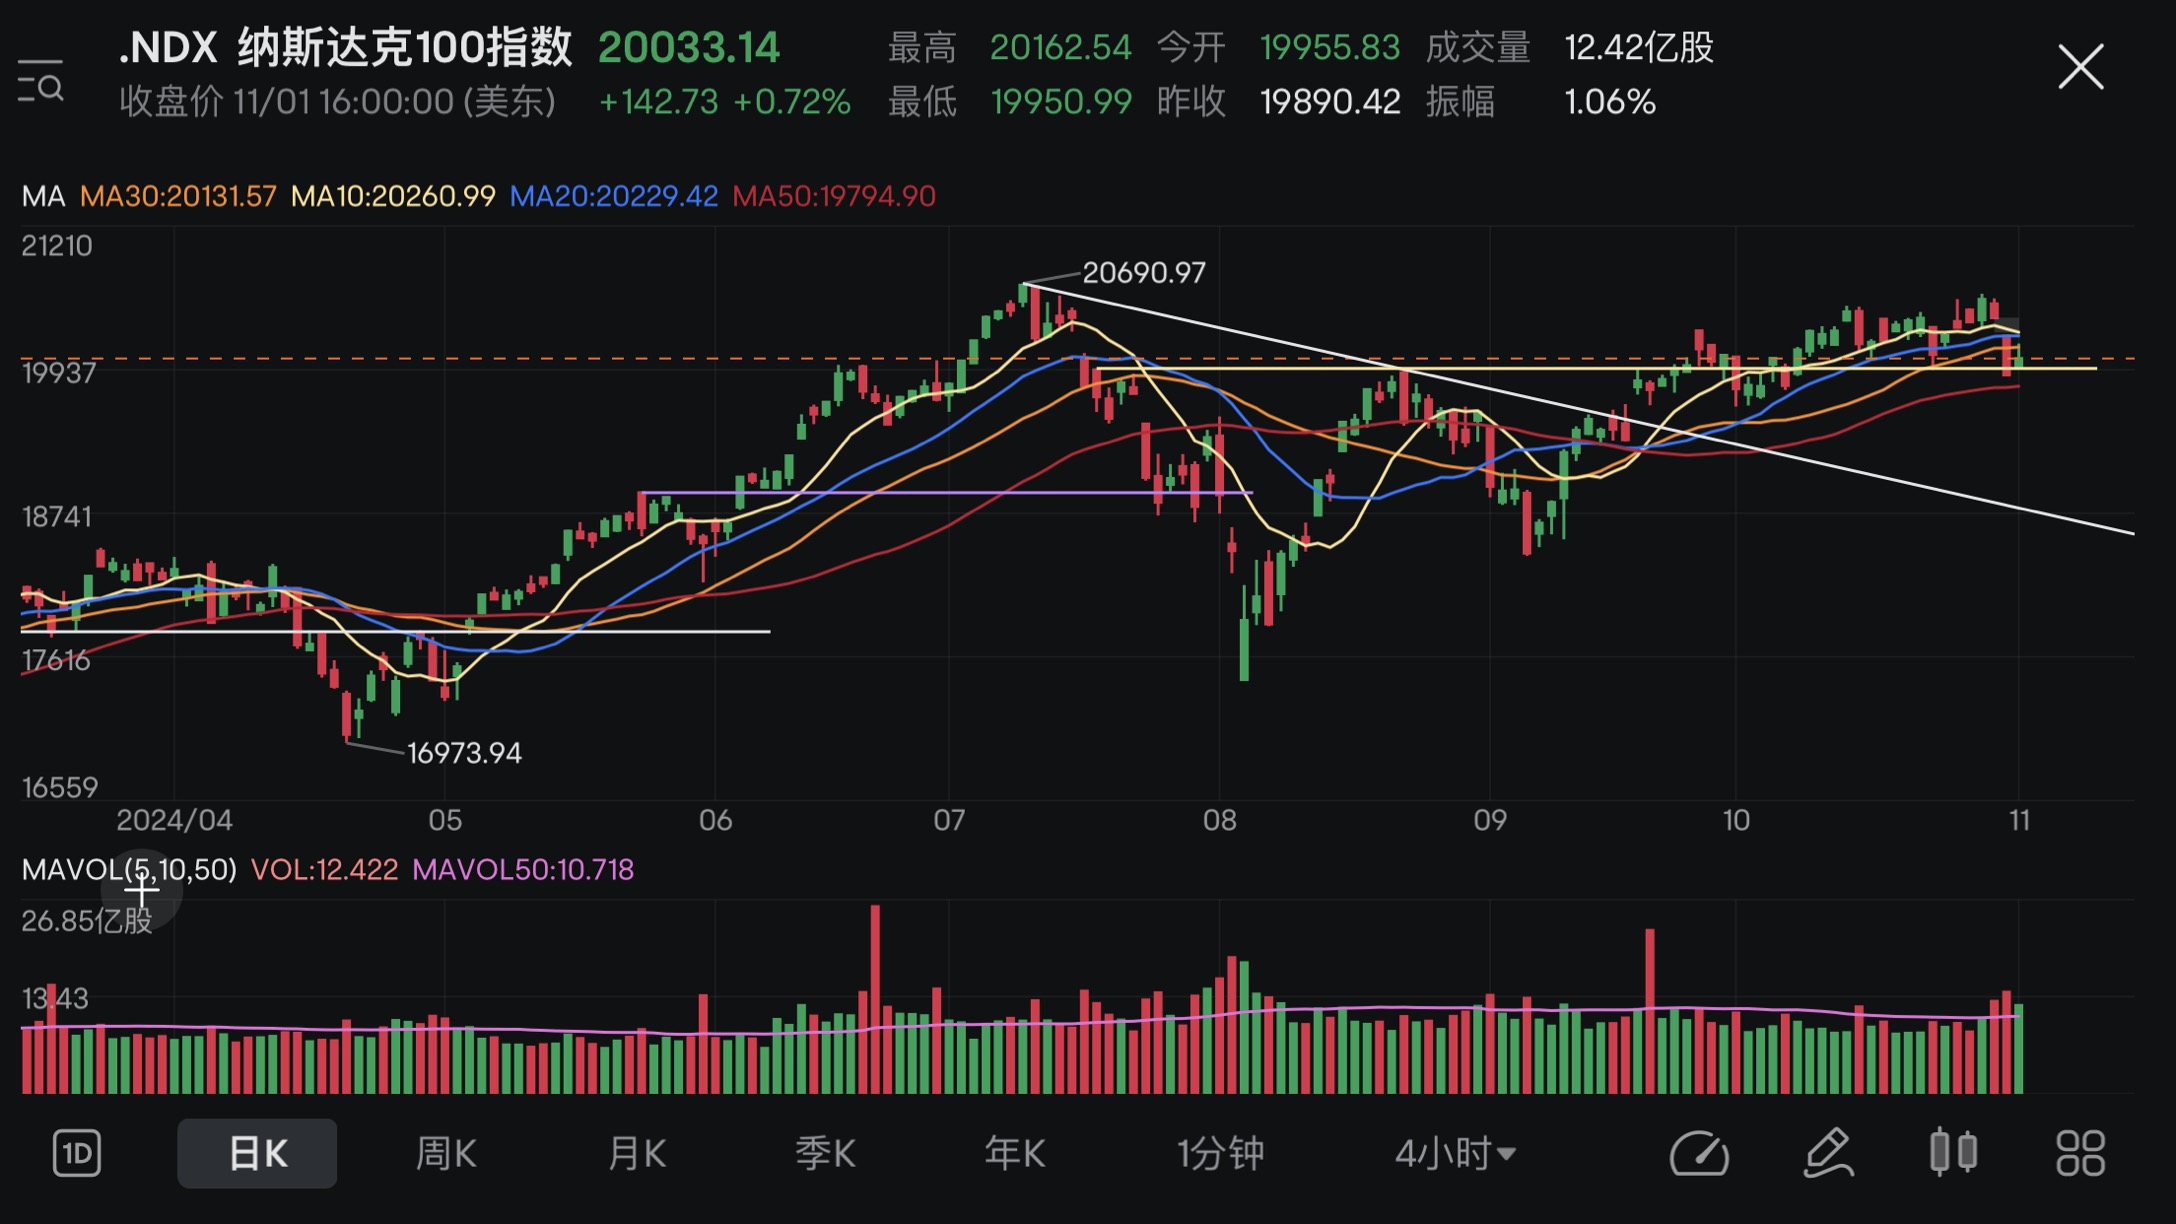2176x1224 pixels.
Task: Tap the day high 20162.54
Action: tap(1060, 47)
